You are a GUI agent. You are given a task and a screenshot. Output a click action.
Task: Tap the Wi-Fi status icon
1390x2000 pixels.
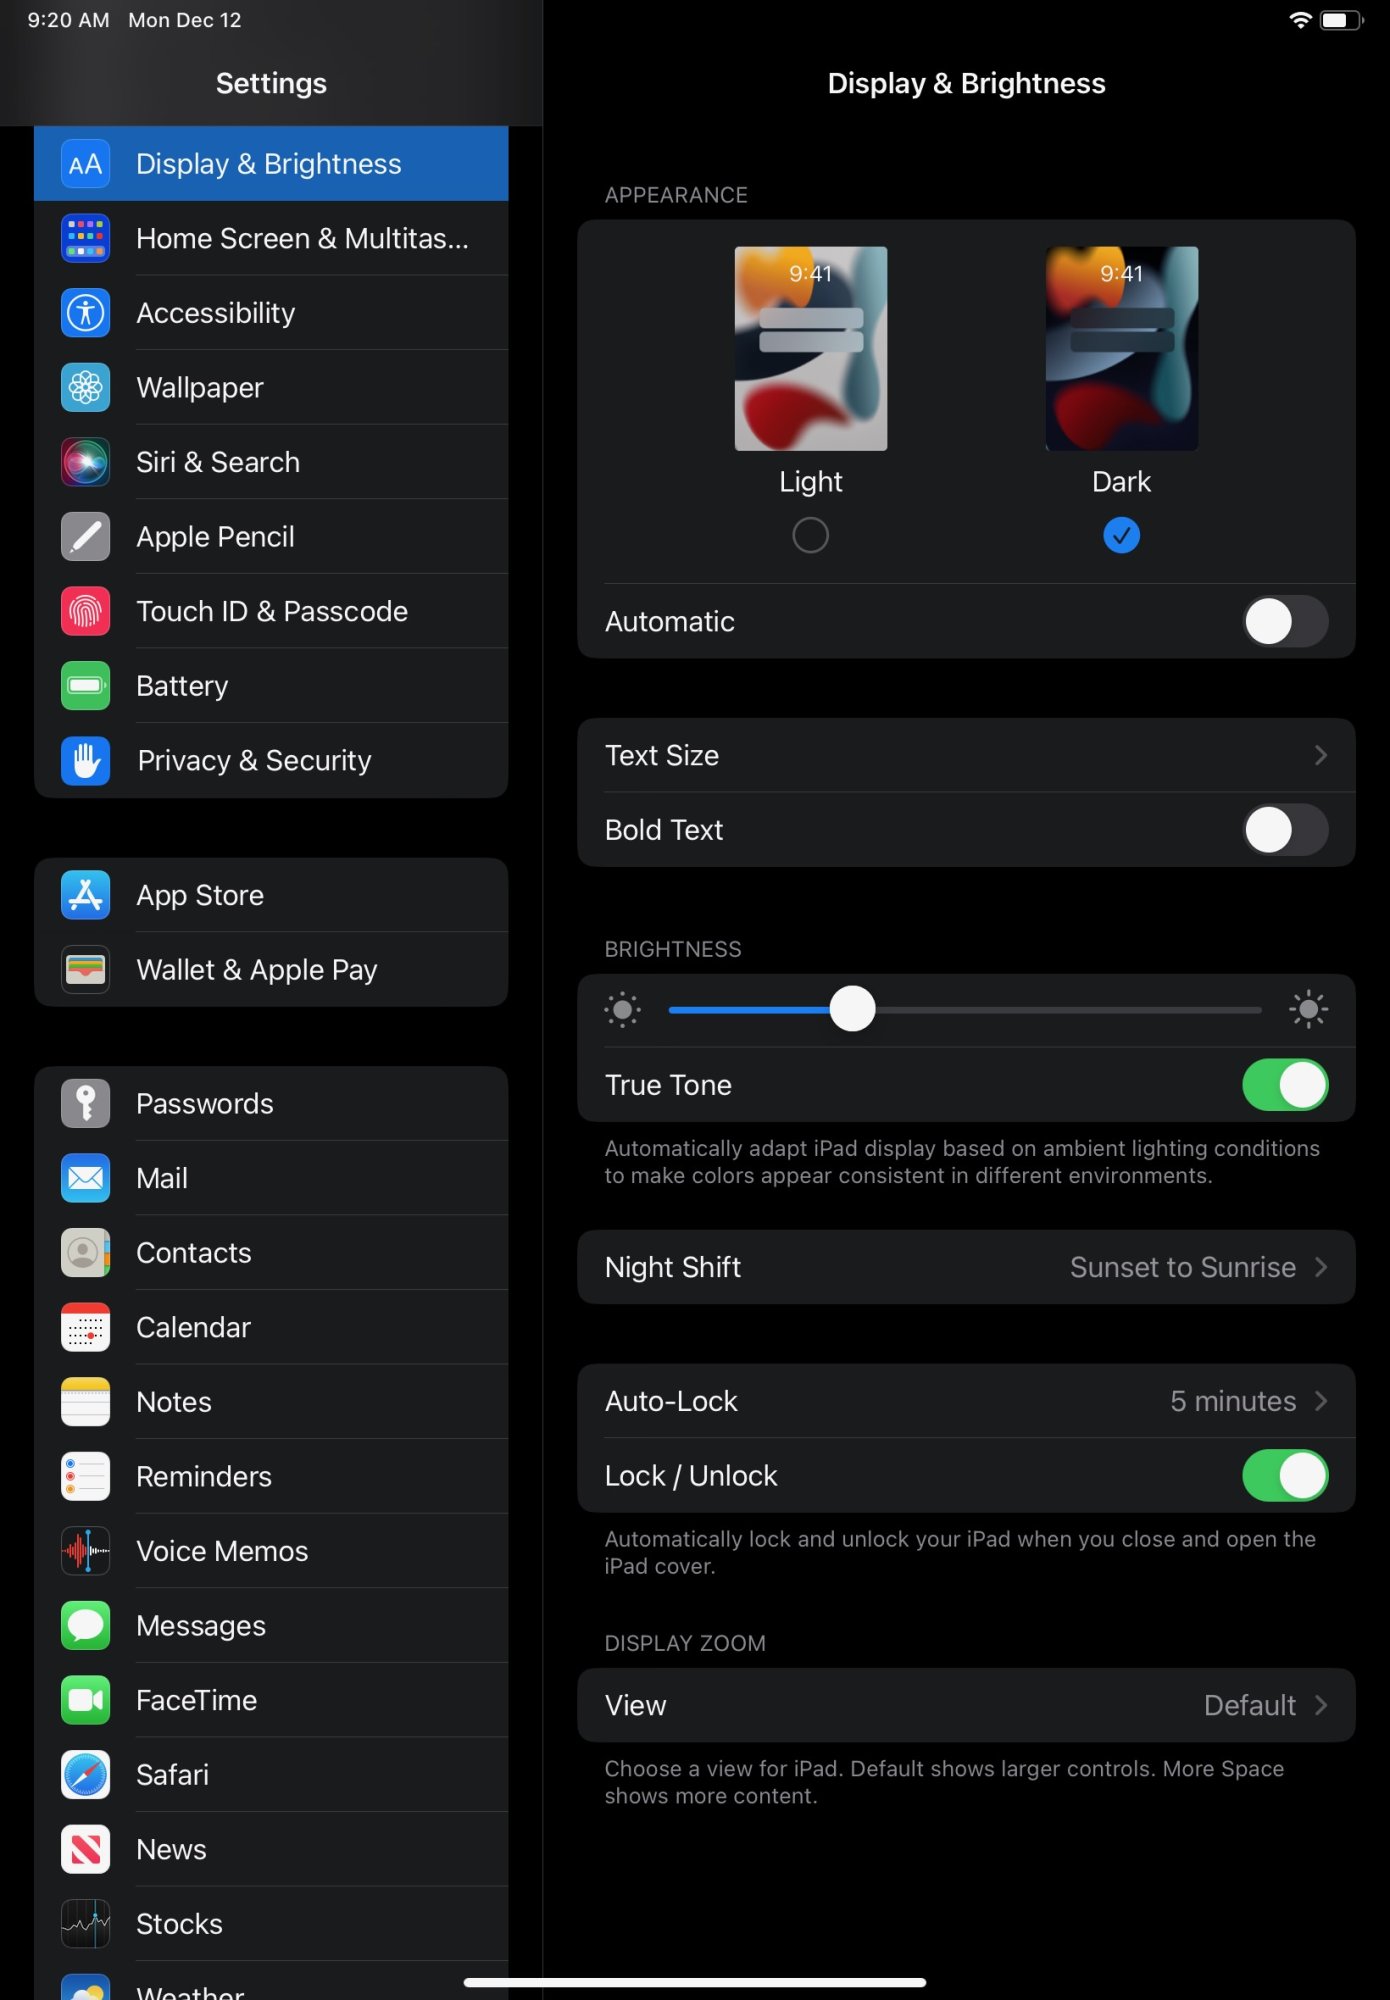pyautogui.click(x=1300, y=20)
